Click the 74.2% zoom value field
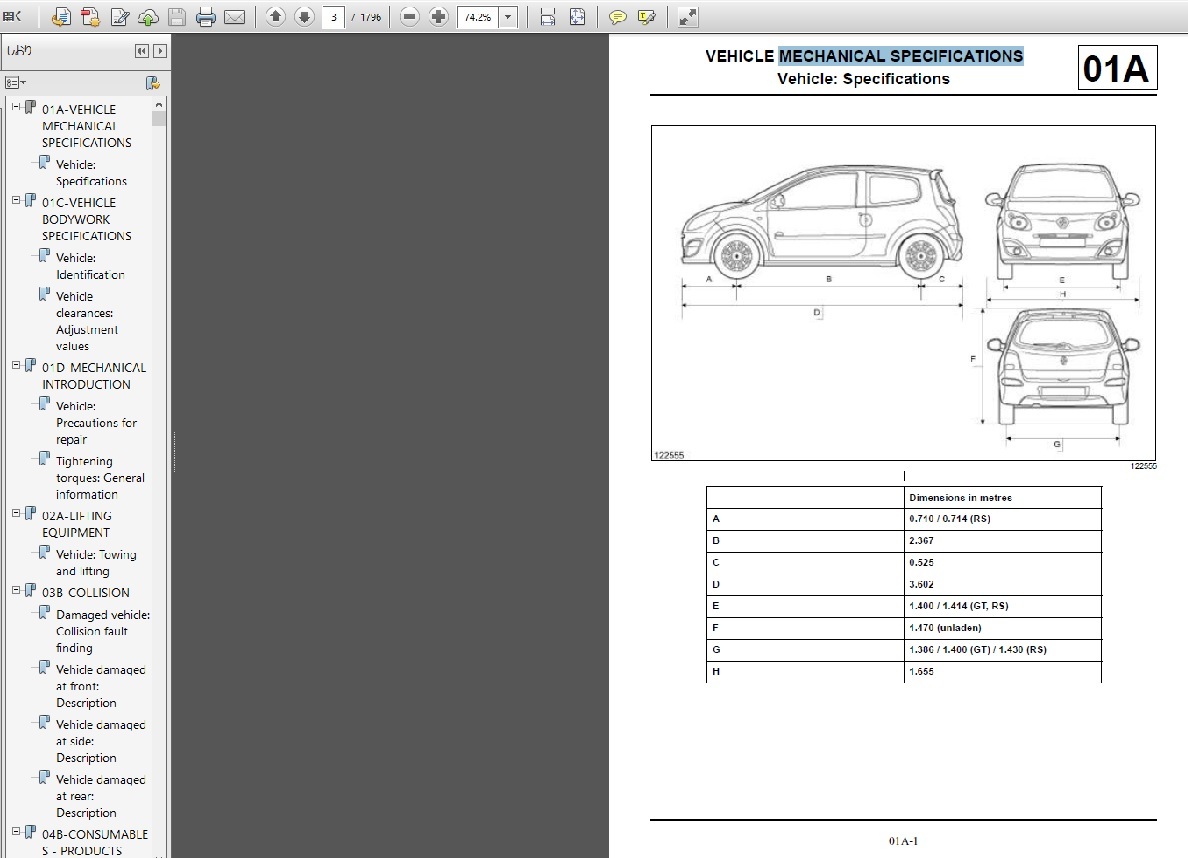The width and height of the screenshot is (1188, 858). pyautogui.click(x=478, y=17)
